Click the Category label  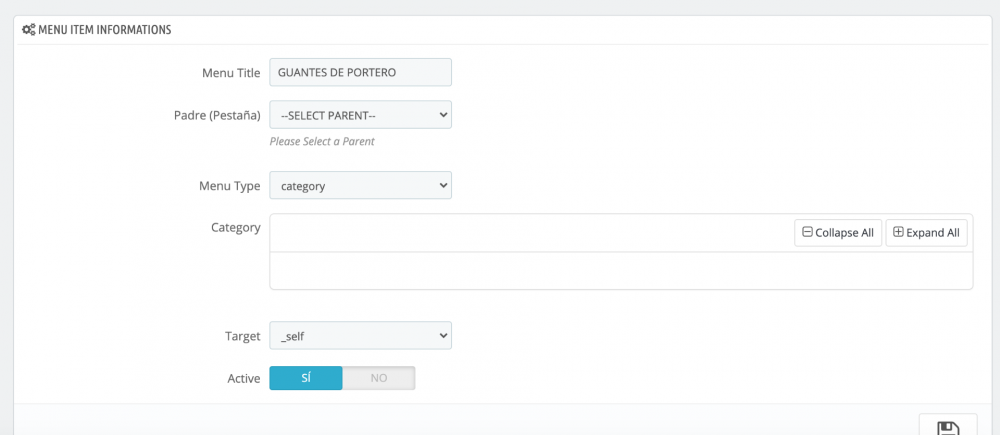[235, 227]
